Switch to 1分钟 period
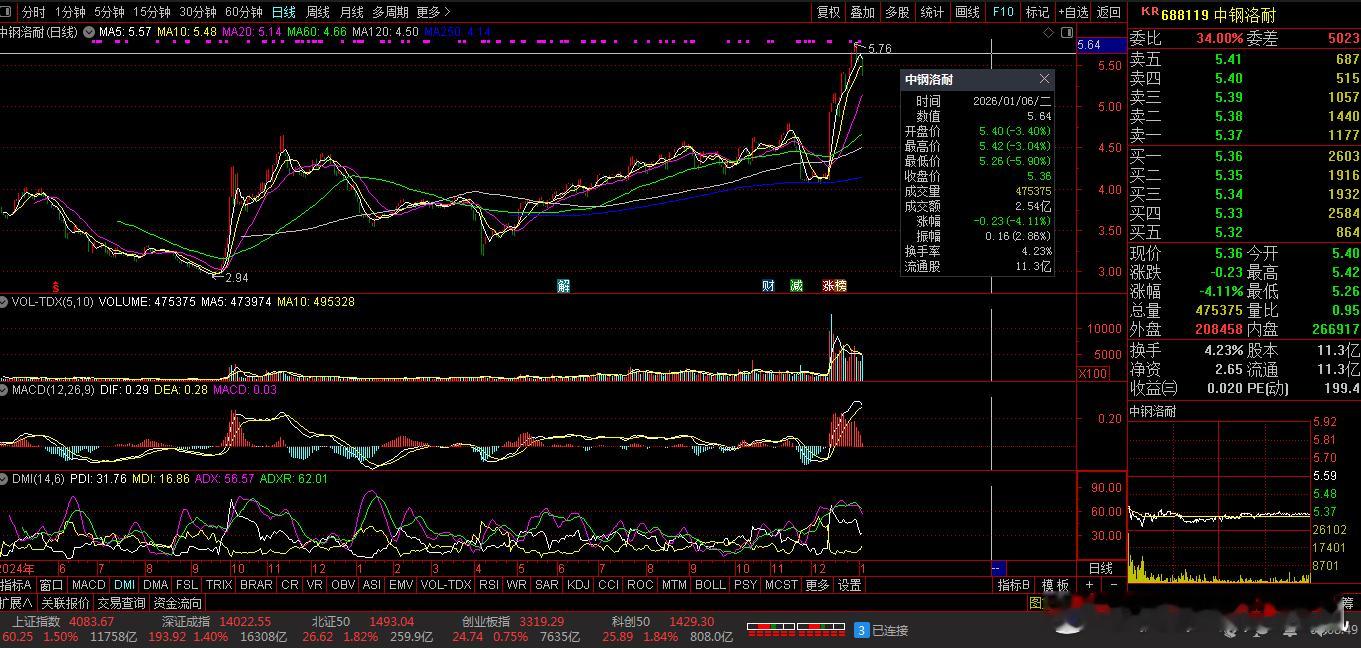Image resolution: width=1361 pixels, height=648 pixels. point(70,12)
